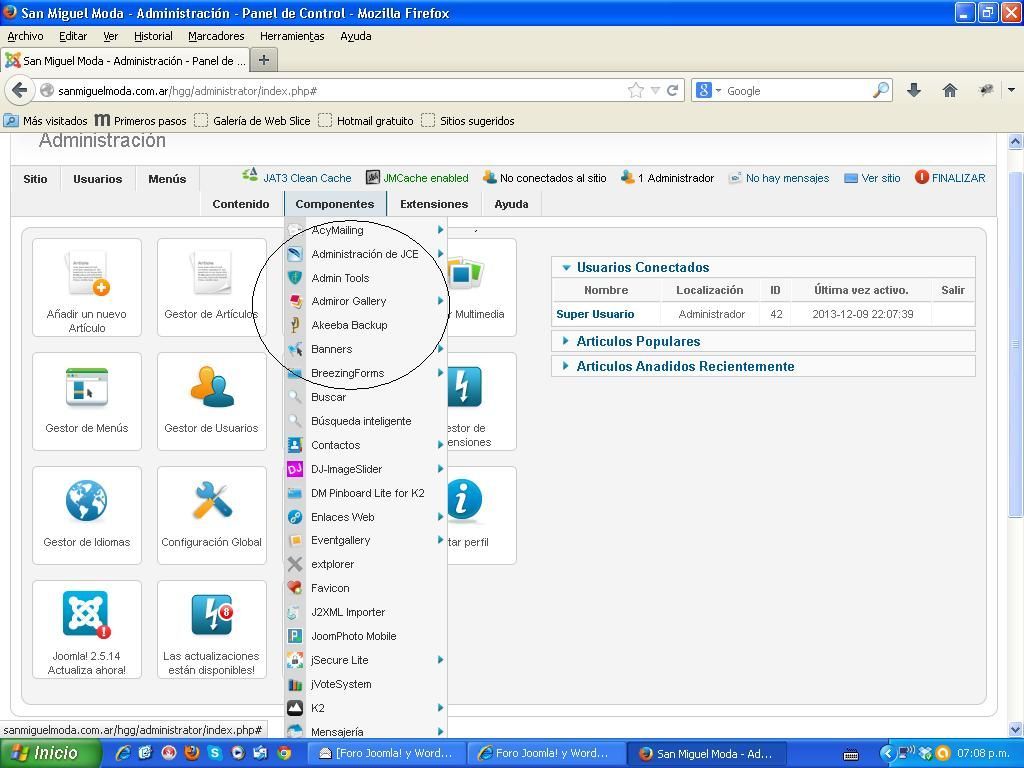
Task: Click the No hay mensajes link
Action: coord(788,178)
